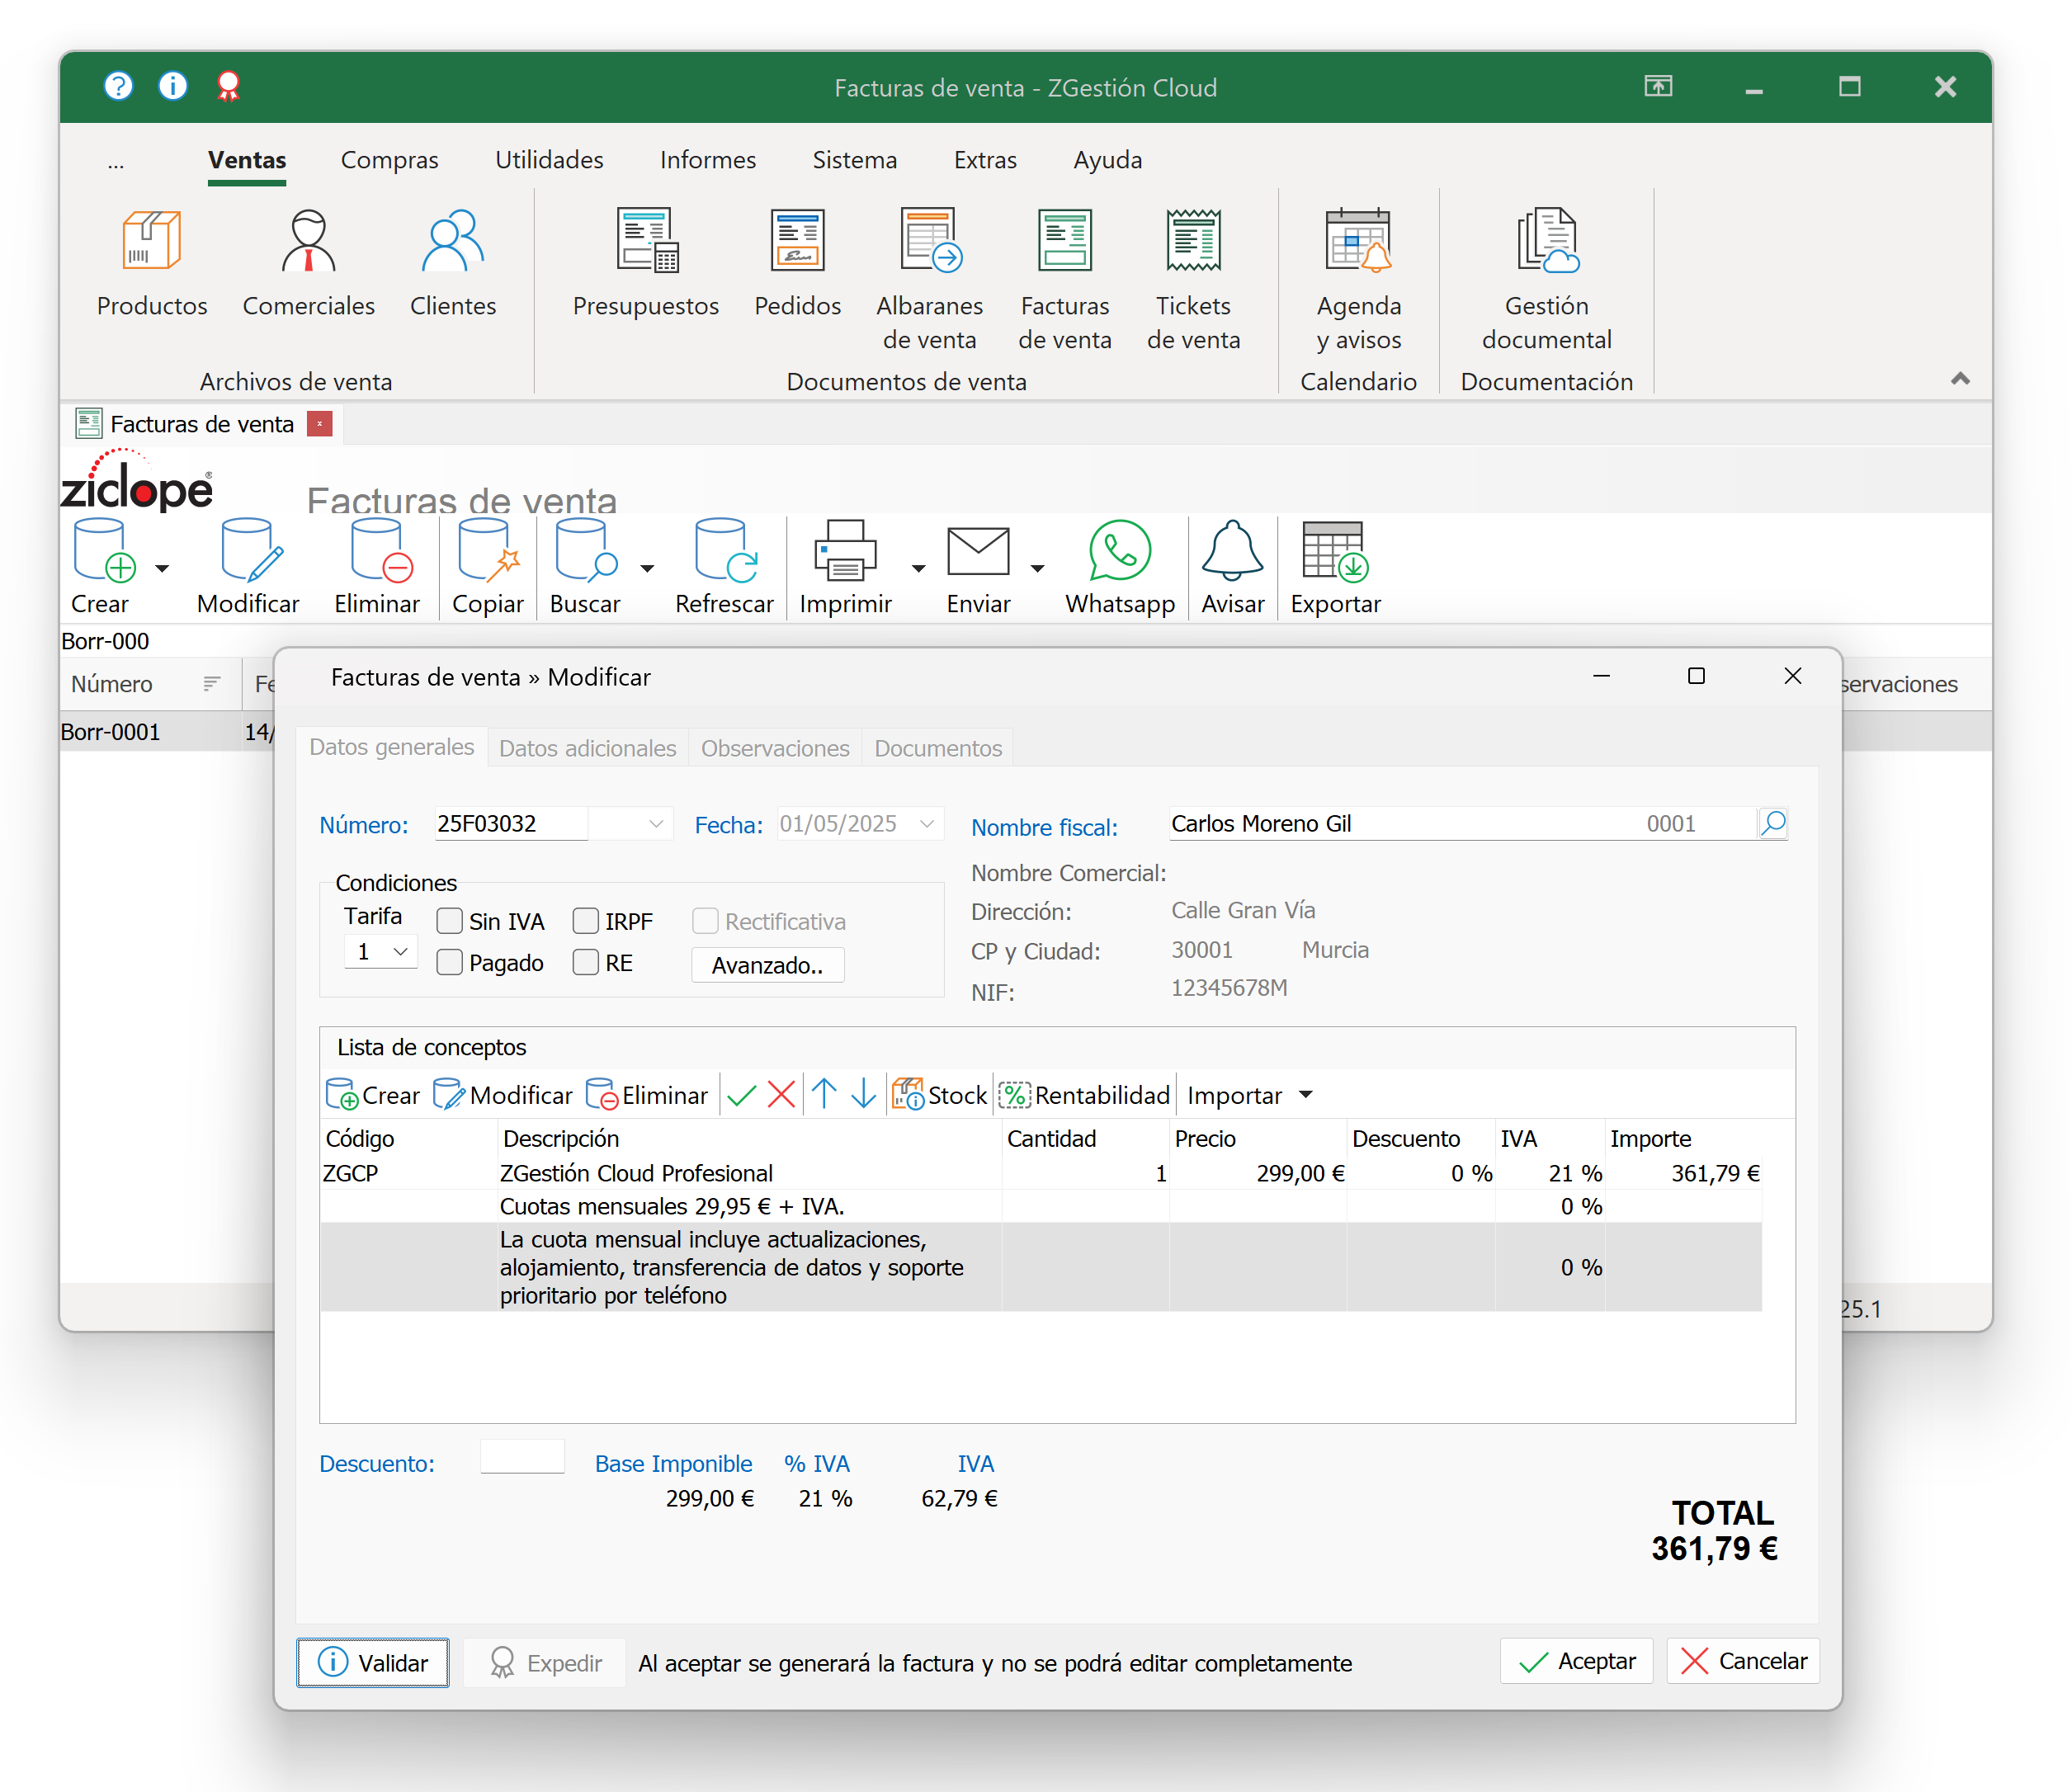Switch to Observaciones tab in dialog
The width and height of the screenshot is (2072, 1792).
[775, 748]
